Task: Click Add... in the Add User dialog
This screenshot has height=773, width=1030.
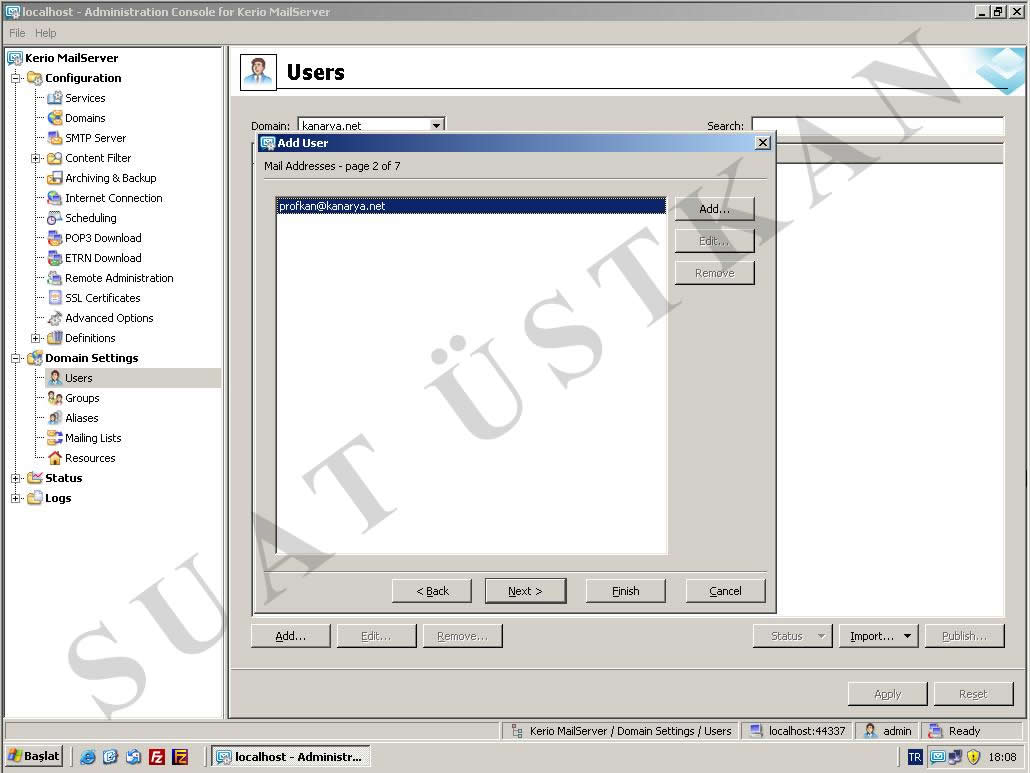Action: (x=715, y=209)
